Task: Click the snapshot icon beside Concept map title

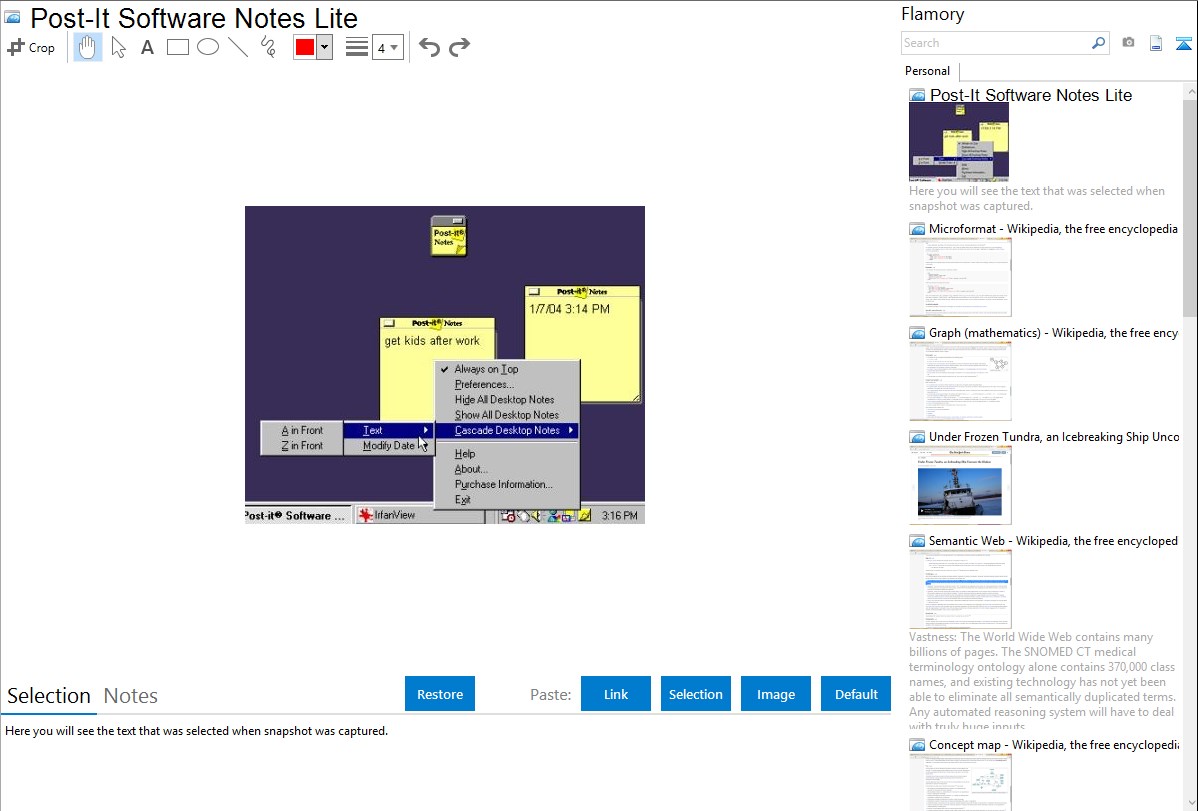Action: tap(917, 745)
